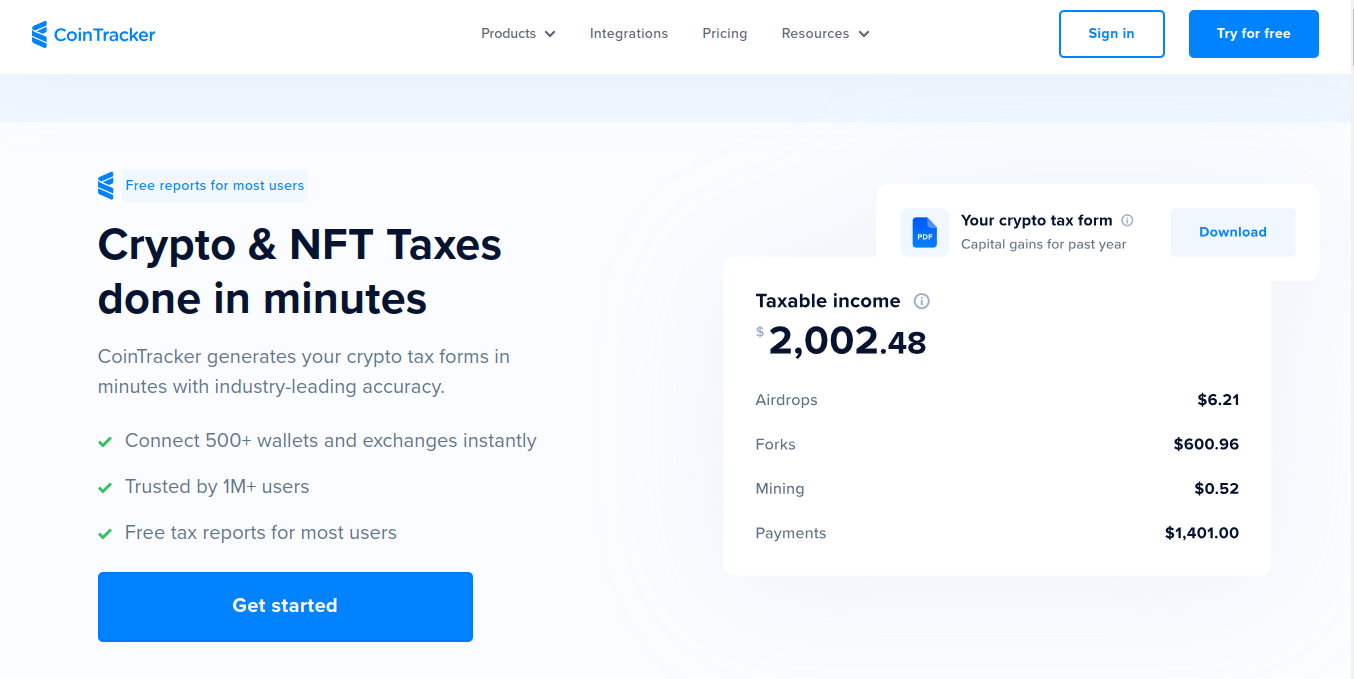
Task: Click the $600.96 Forks value
Action: point(1206,444)
